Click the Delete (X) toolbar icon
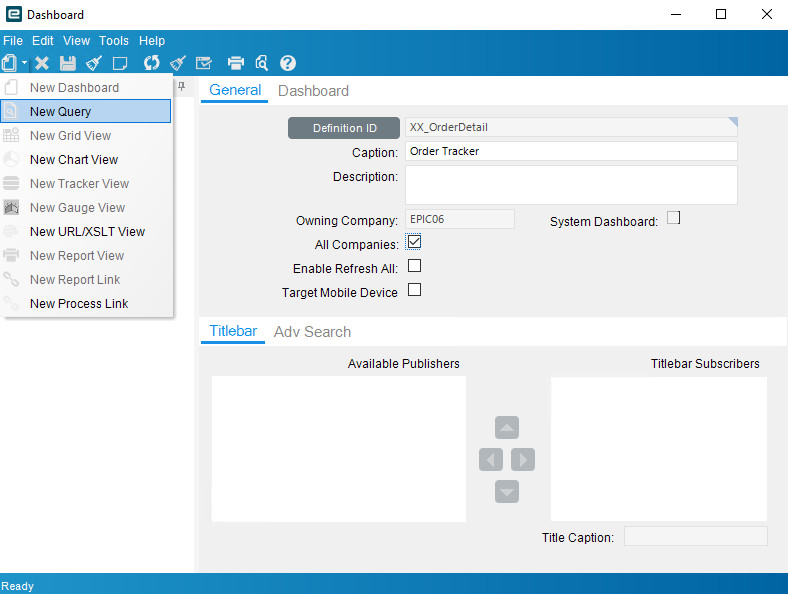This screenshot has height=594, width=788. click(42, 63)
